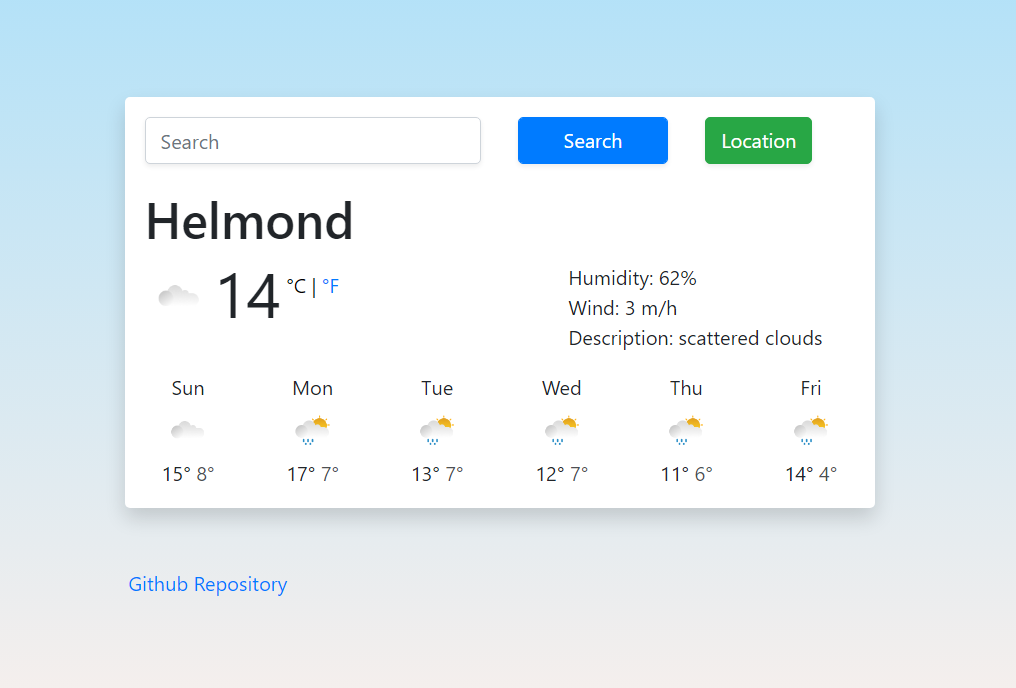Click Thursday's 11° 6° temperature text

pyautogui.click(x=686, y=473)
